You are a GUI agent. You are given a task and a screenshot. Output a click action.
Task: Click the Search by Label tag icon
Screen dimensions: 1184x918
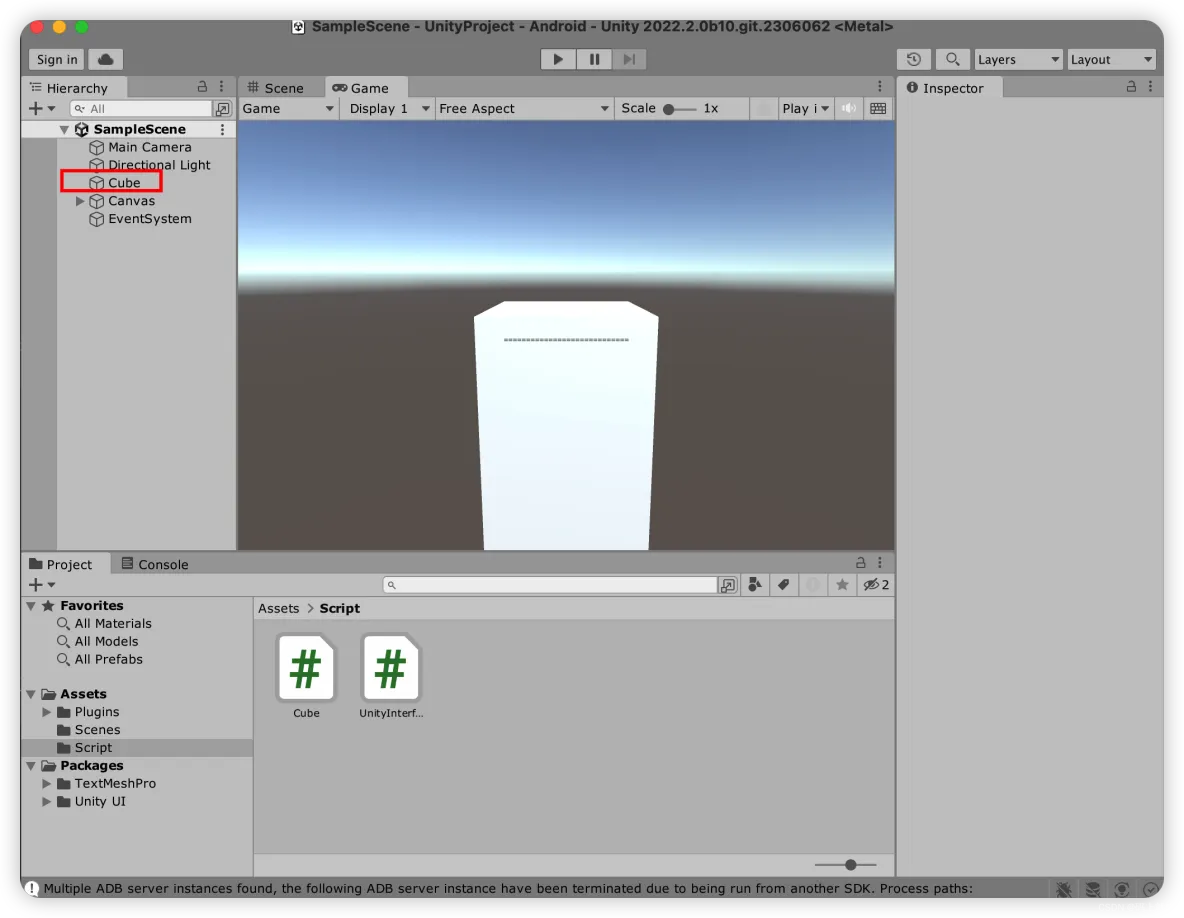click(x=784, y=584)
